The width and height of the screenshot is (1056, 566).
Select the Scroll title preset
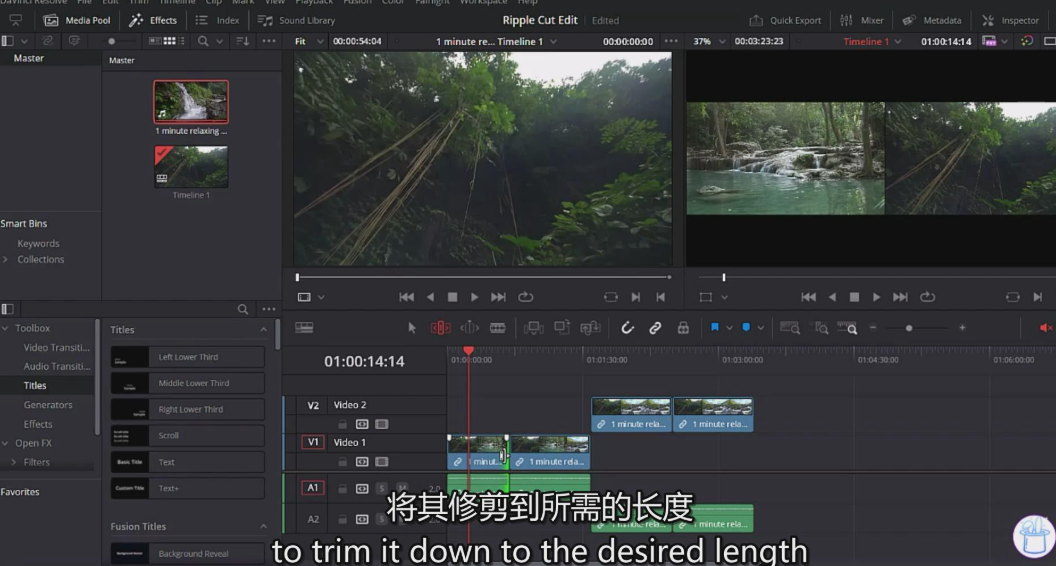[x=187, y=435]
